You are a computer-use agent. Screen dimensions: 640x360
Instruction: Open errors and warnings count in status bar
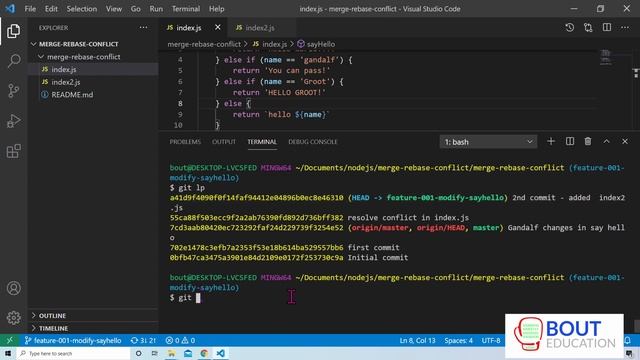point(180,340)
